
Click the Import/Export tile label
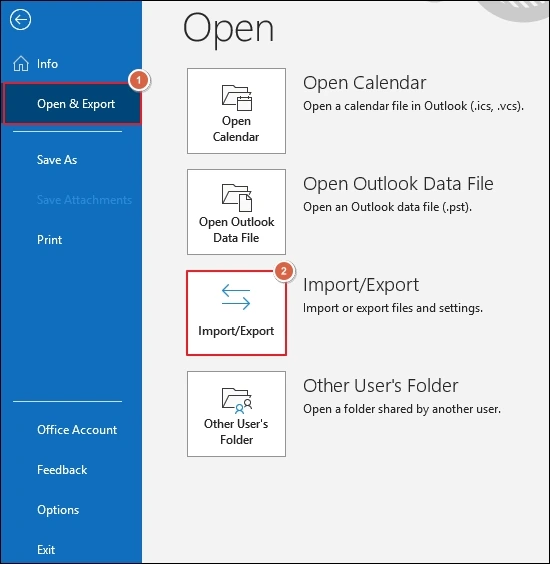(236, 331)
